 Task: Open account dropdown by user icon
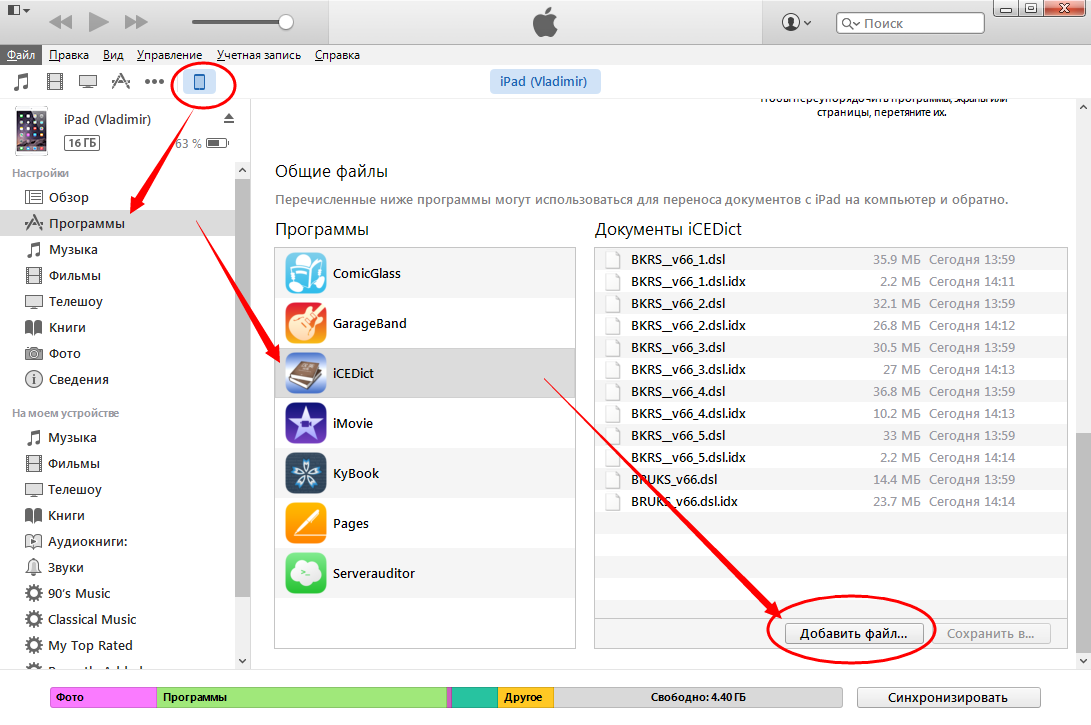pos(796,22)
